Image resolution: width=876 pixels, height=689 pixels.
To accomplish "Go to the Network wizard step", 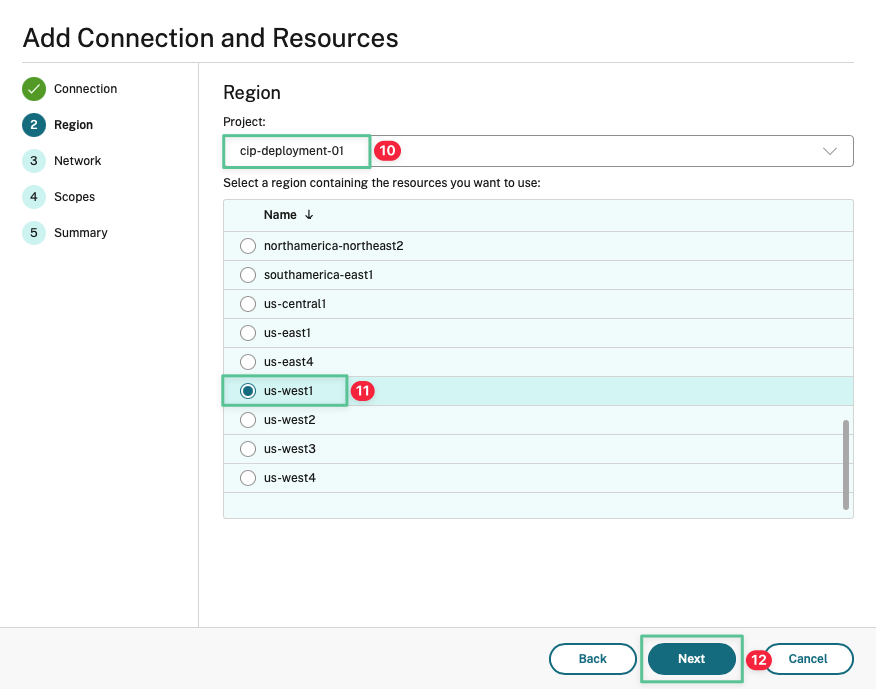I will [x=77, y=161].
